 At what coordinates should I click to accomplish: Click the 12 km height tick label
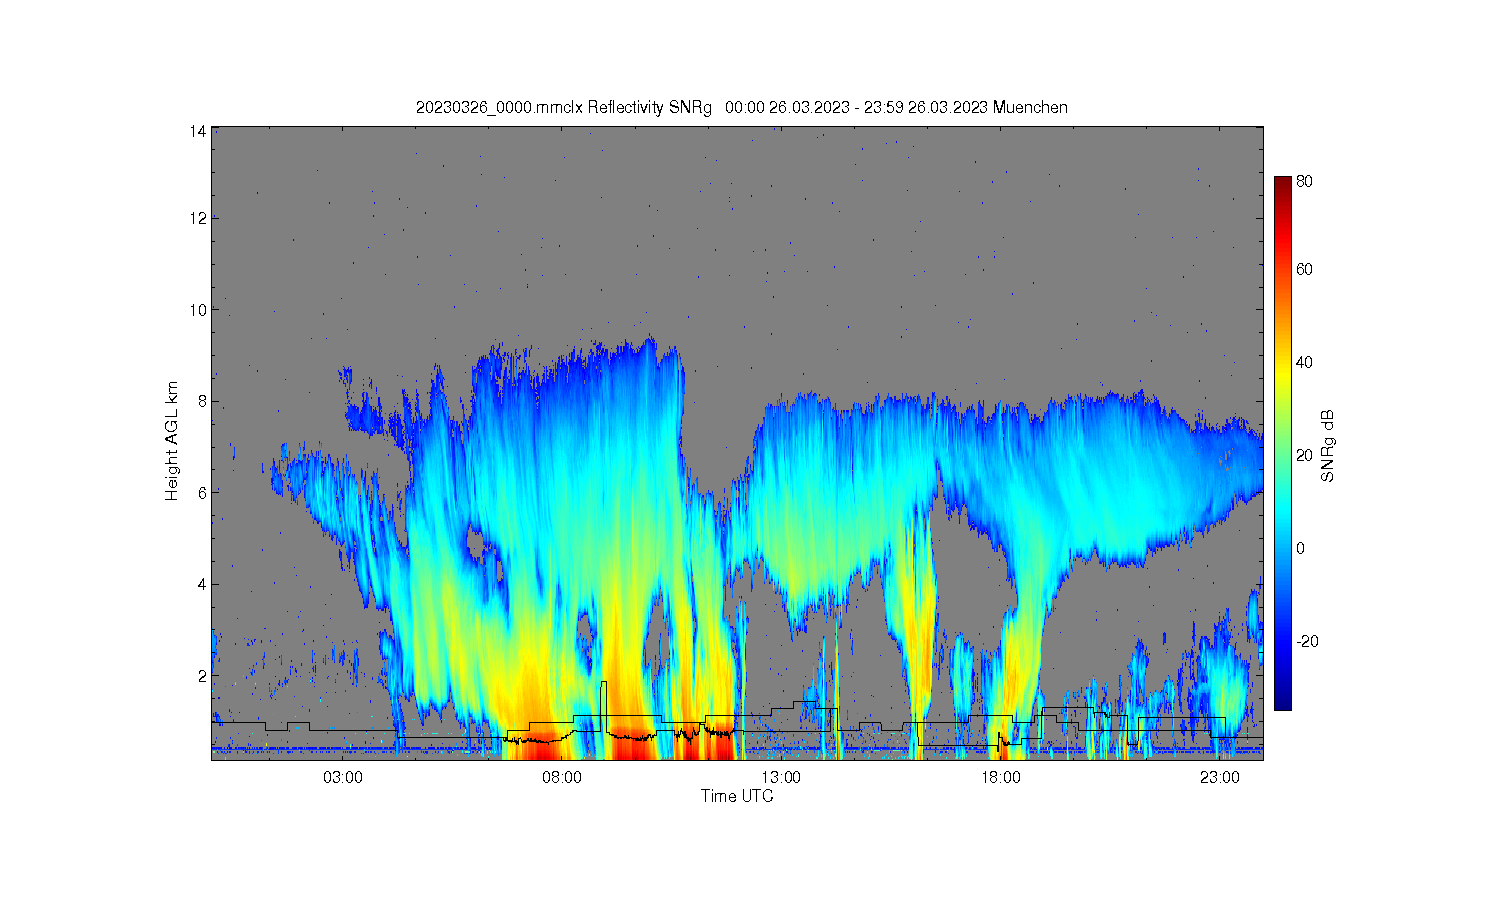pyautogui.click(x=198, y=218)
